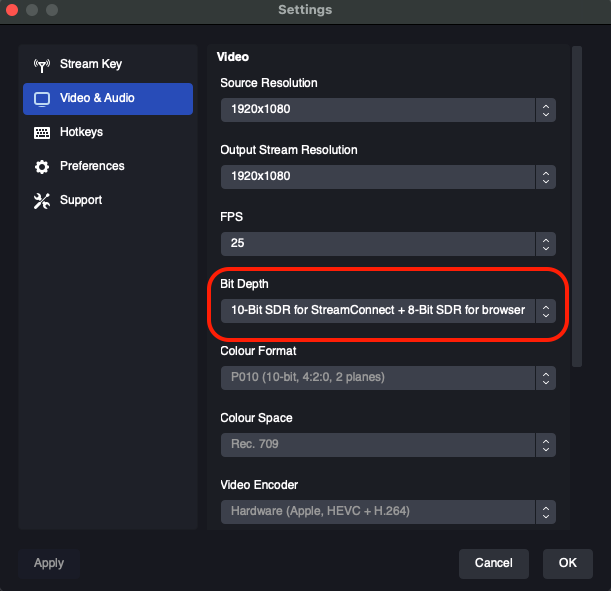This screenshot has height=591, width=611.
Task: Click the Video Encoder stepper arrows
Action: 546,512
